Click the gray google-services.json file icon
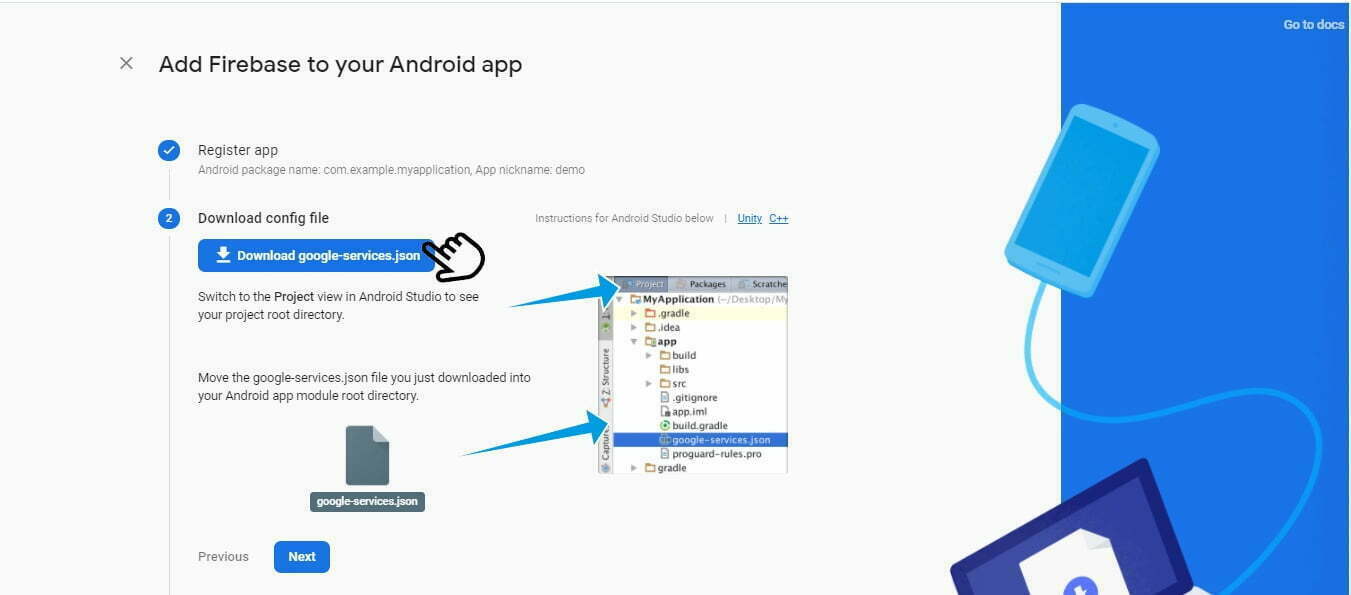The height and width of the screenshot is (595, 1351). click(367, 456)
